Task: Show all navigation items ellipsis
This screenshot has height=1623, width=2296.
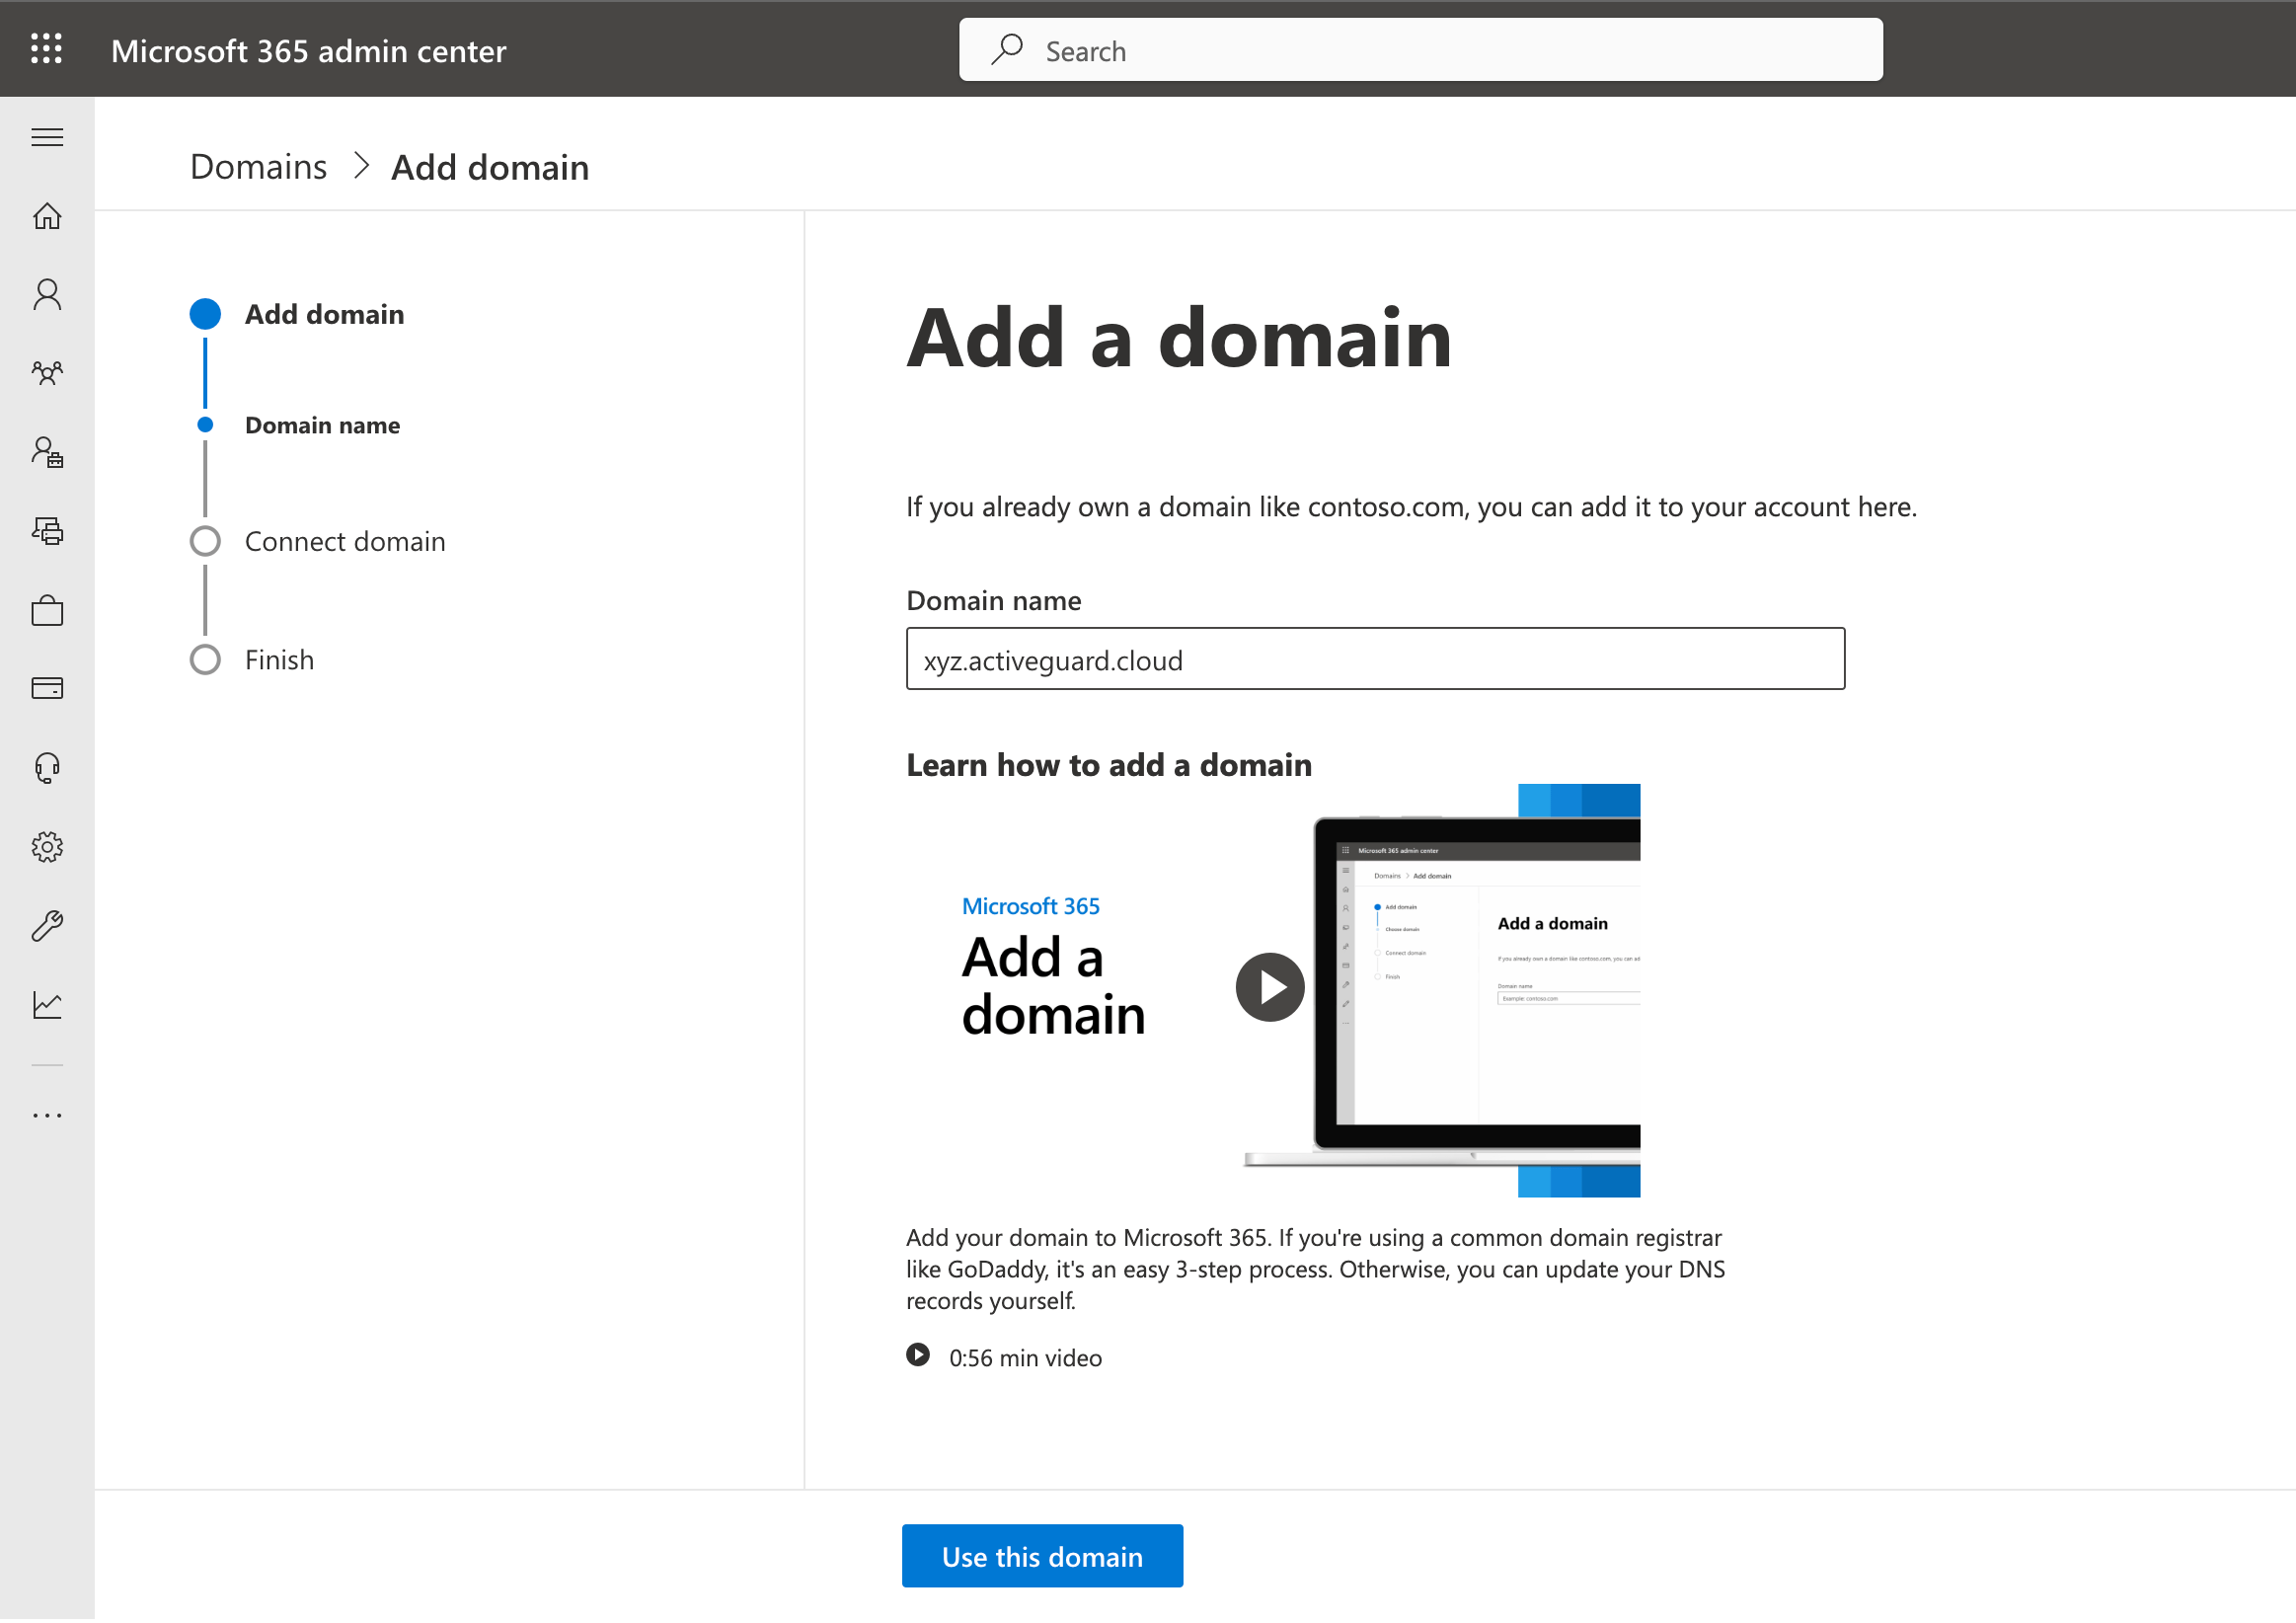Action: click(x=47, y=1116)
